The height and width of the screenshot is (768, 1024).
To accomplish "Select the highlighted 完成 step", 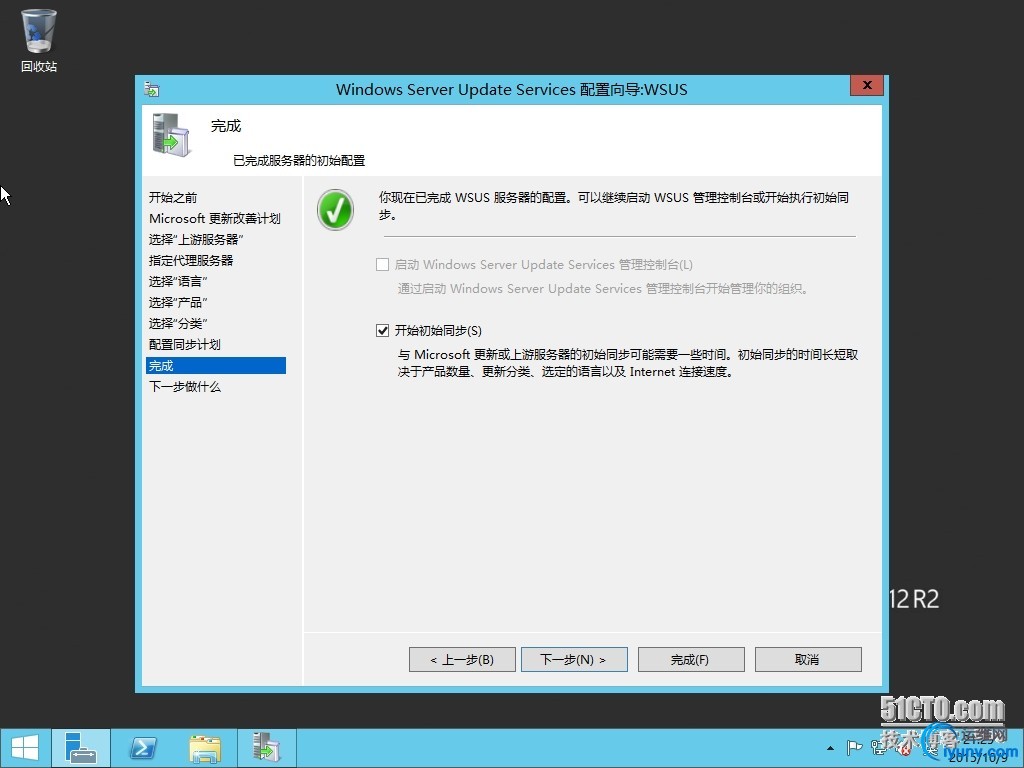I will coord(216,366).
